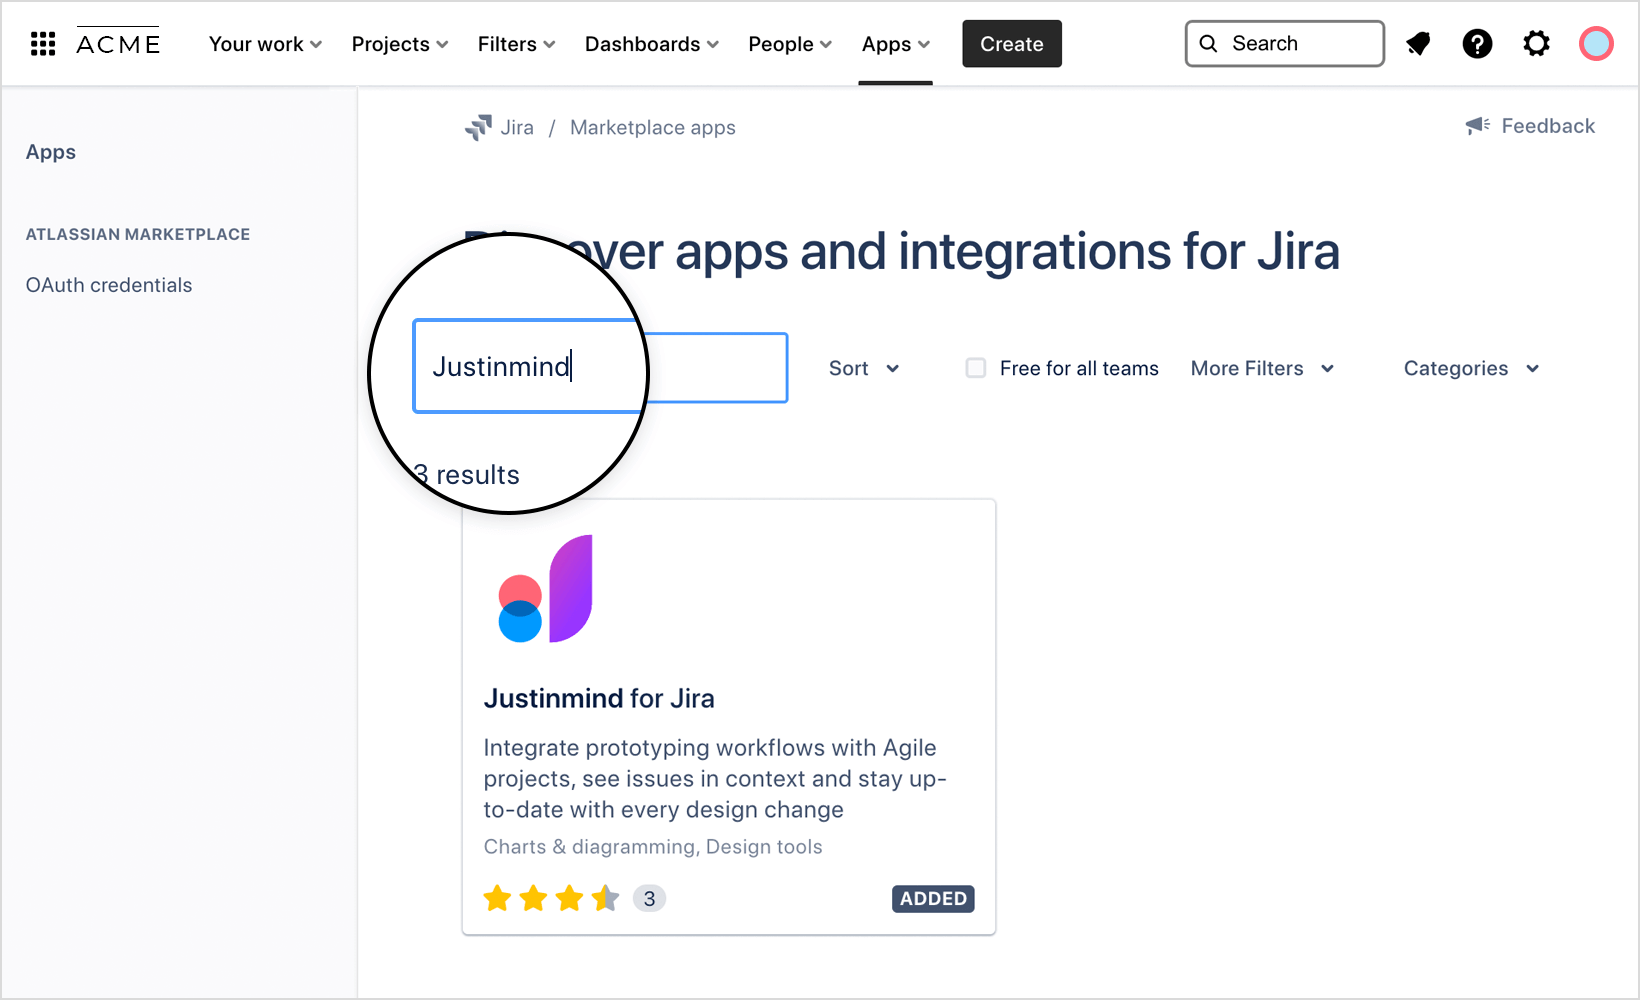
Task: Go to Marketplace apps breadcrumb
Action: (653, 127)
